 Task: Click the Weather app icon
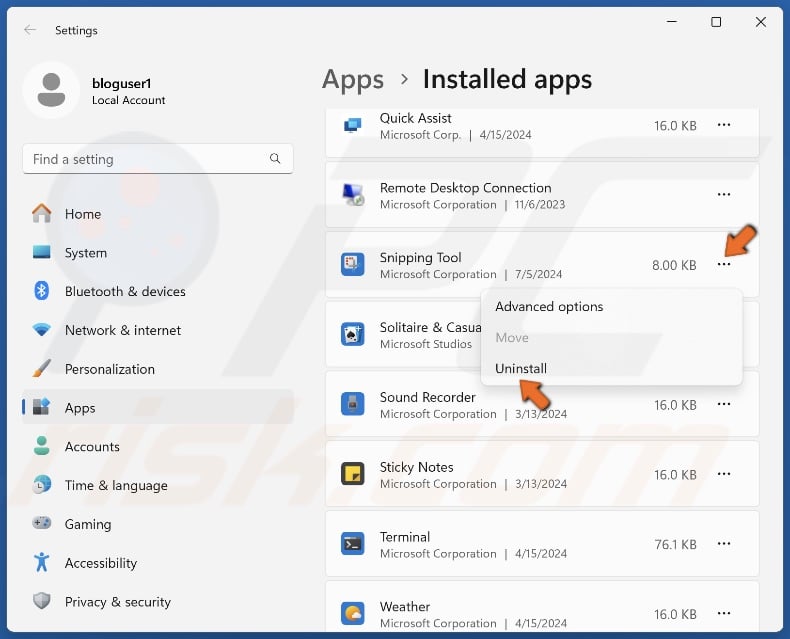point(353,613)
